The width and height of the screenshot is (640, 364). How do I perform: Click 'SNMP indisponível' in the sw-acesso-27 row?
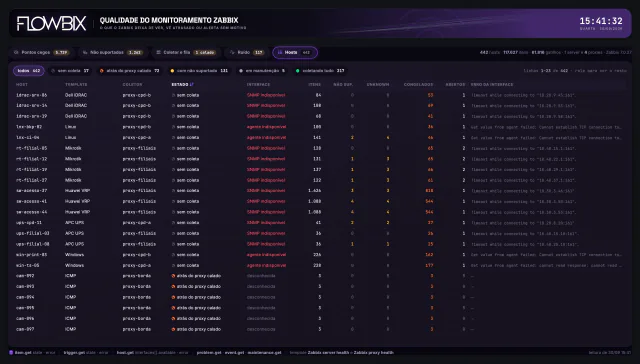[266, 191]
